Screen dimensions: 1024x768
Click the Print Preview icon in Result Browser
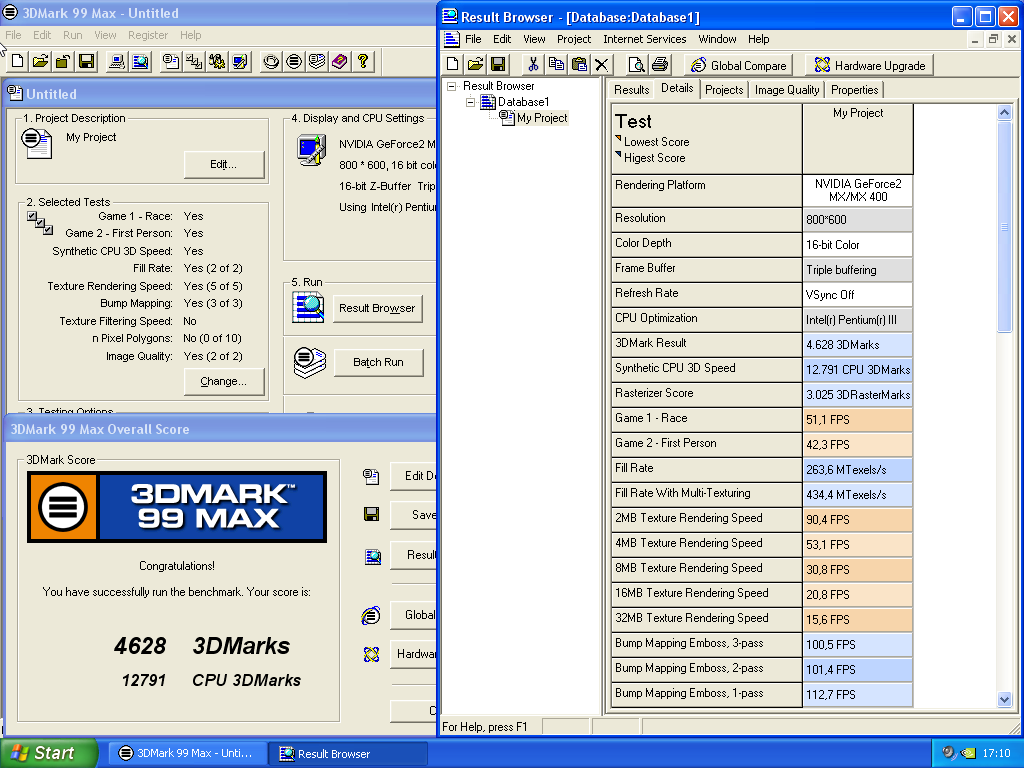tap(637, 64)
